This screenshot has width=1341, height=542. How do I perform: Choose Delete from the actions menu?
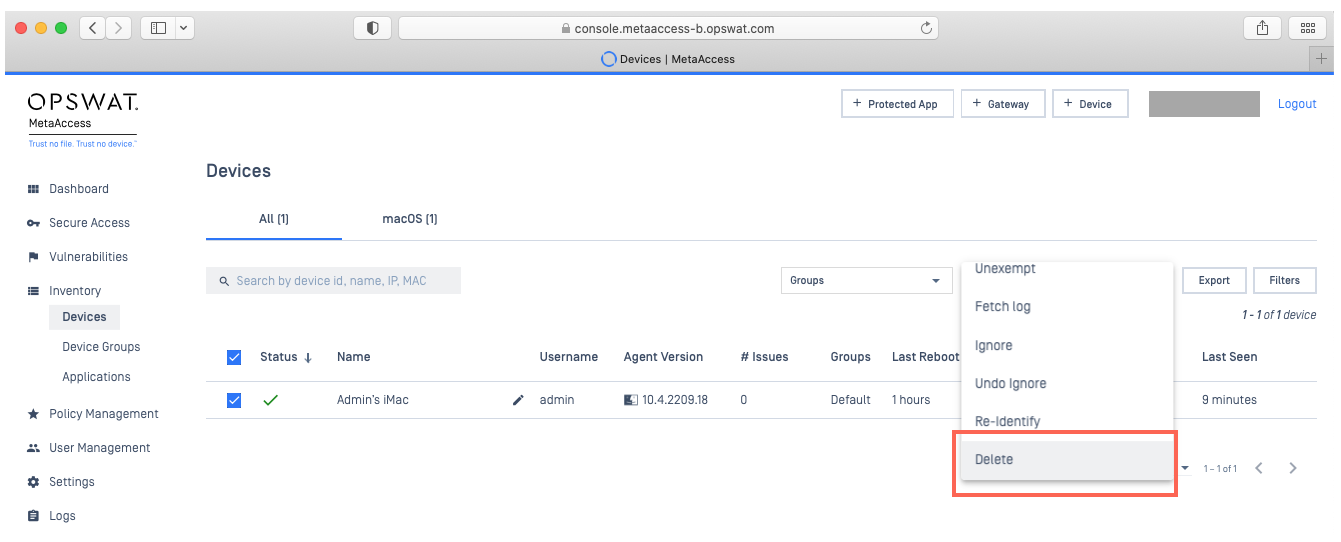1067,459
